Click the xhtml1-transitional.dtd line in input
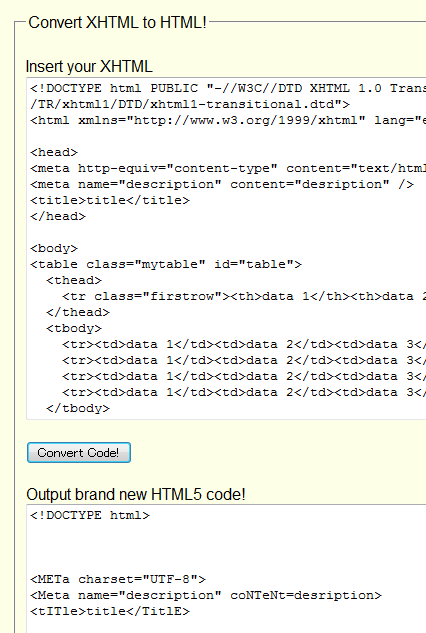 (x=190, y=105)
